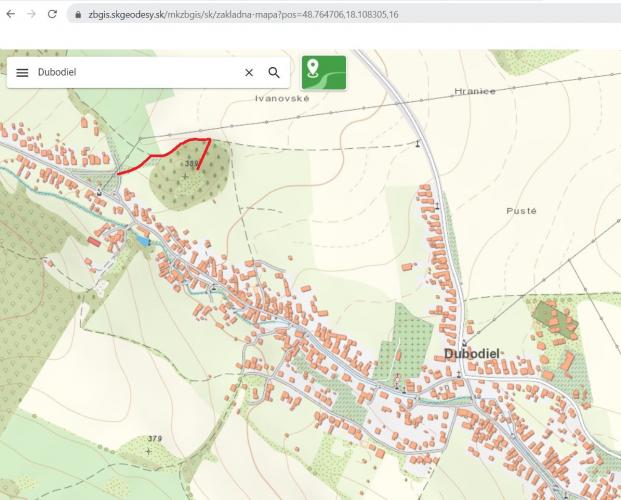
Task: Select the URL in the address bar
Action: [x=243, y=15]
